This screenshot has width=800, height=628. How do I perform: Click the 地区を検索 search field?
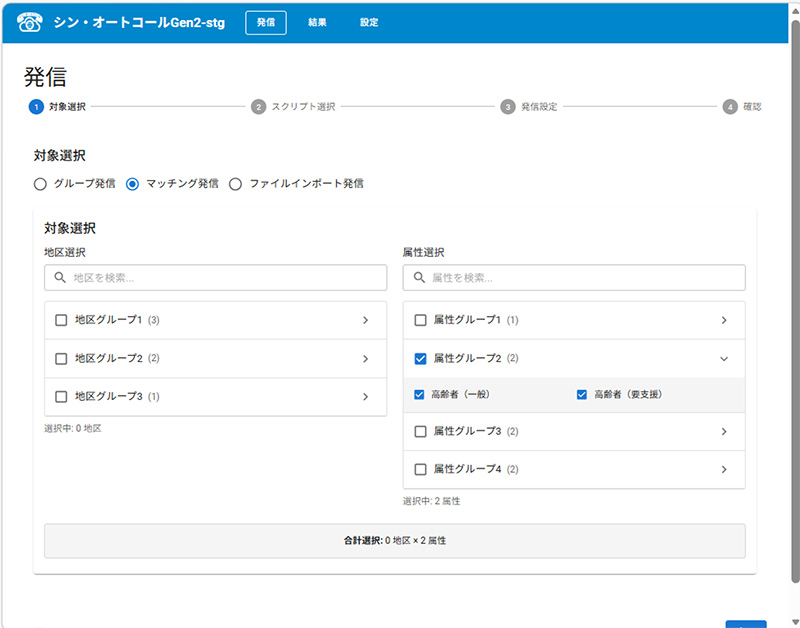tap(215, 278)
